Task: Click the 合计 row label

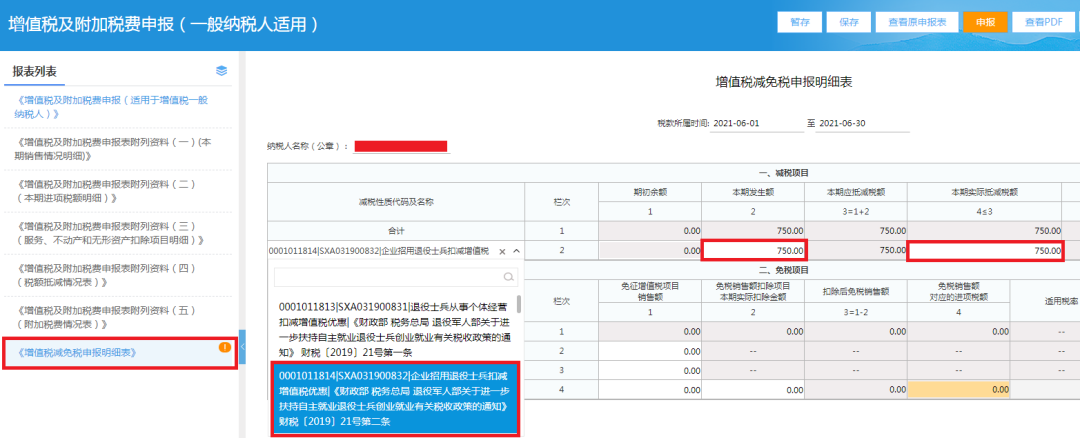Action: tap(396, 231)
